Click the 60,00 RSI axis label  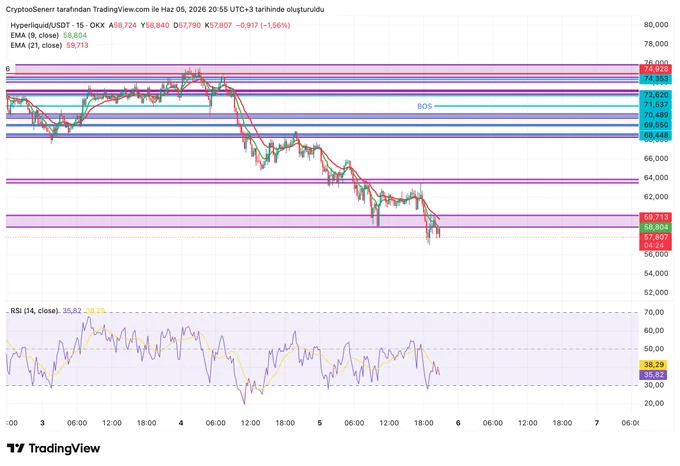pos(654,330)
